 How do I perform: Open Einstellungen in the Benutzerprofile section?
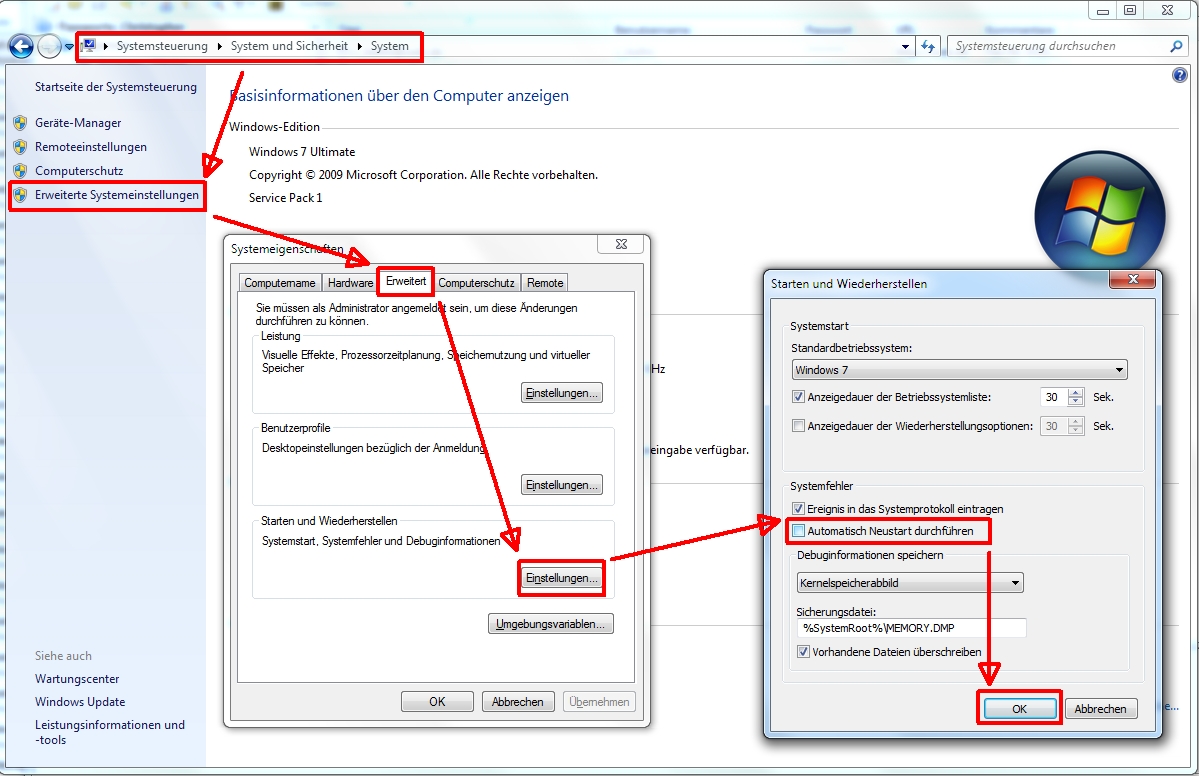pos(562,485)
